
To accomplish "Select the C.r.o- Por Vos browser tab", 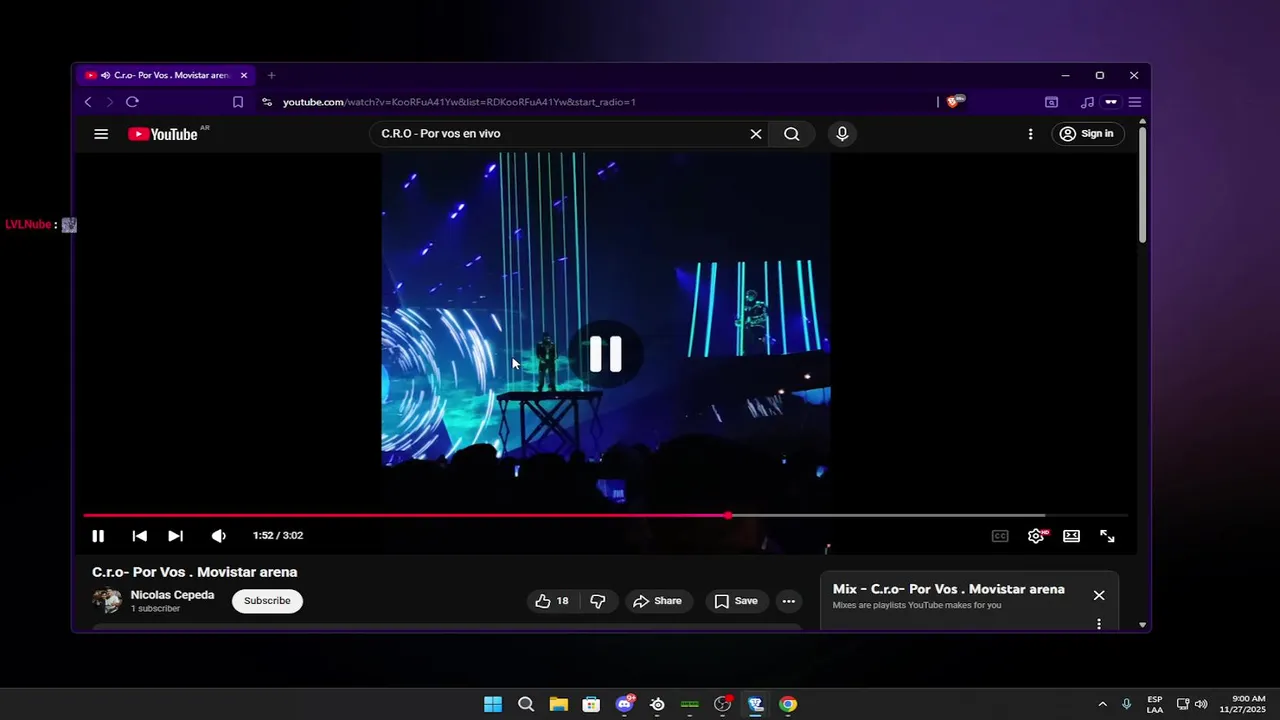I will point(167,75).
